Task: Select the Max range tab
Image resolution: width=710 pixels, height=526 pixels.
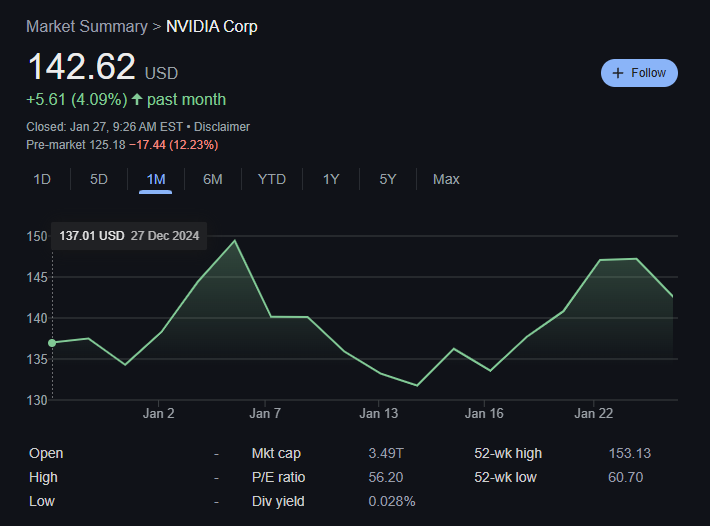Action: click(446, 179)
